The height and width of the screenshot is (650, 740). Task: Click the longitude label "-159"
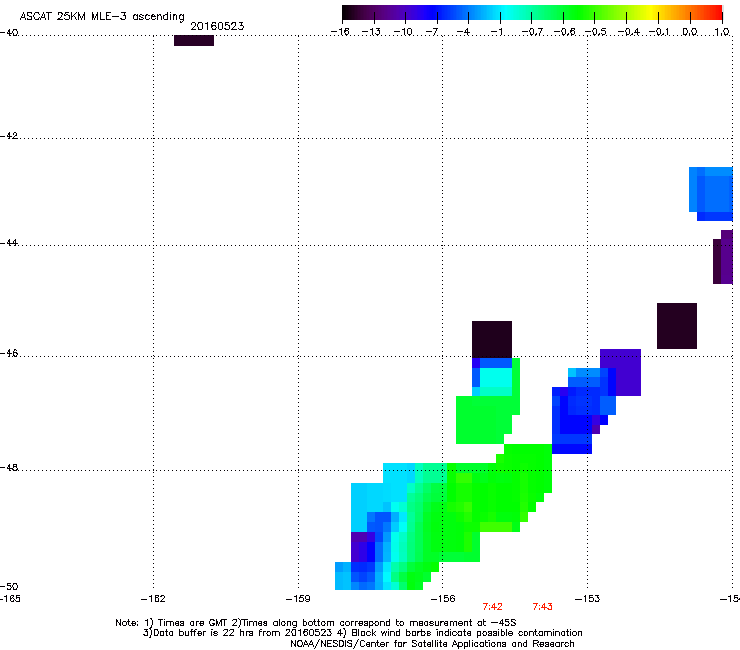coord(298,599)
